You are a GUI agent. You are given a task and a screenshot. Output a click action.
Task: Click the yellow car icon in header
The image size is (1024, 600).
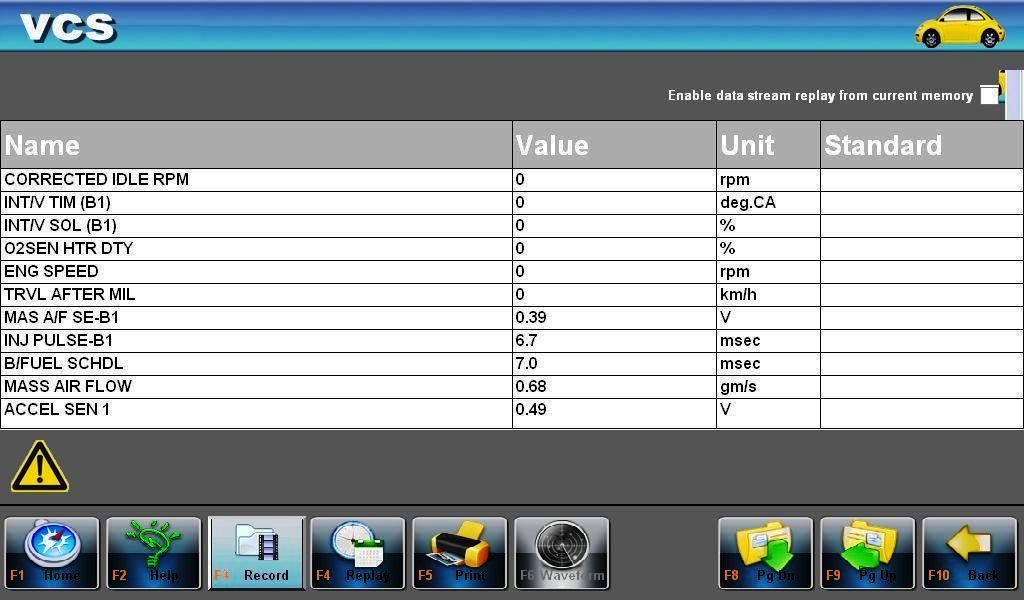tap(959, 26)
